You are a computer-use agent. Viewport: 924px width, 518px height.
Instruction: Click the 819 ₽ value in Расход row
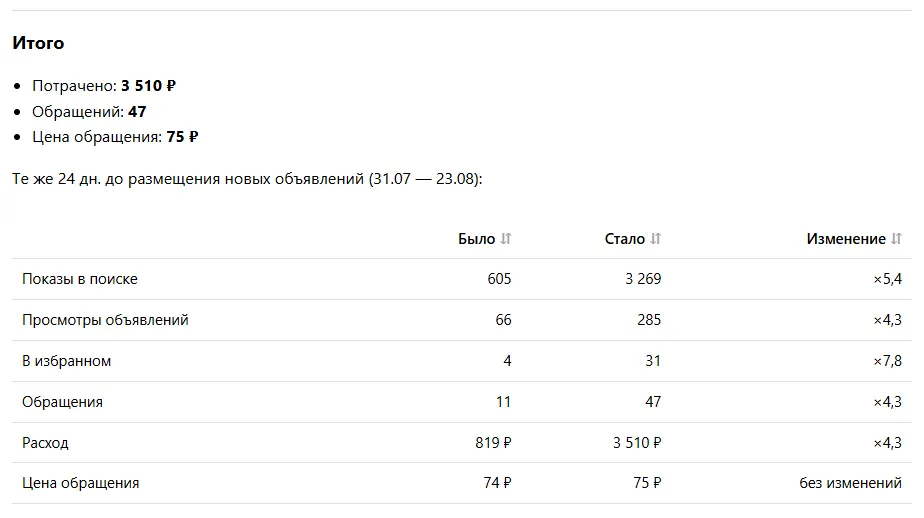(493, 443)
